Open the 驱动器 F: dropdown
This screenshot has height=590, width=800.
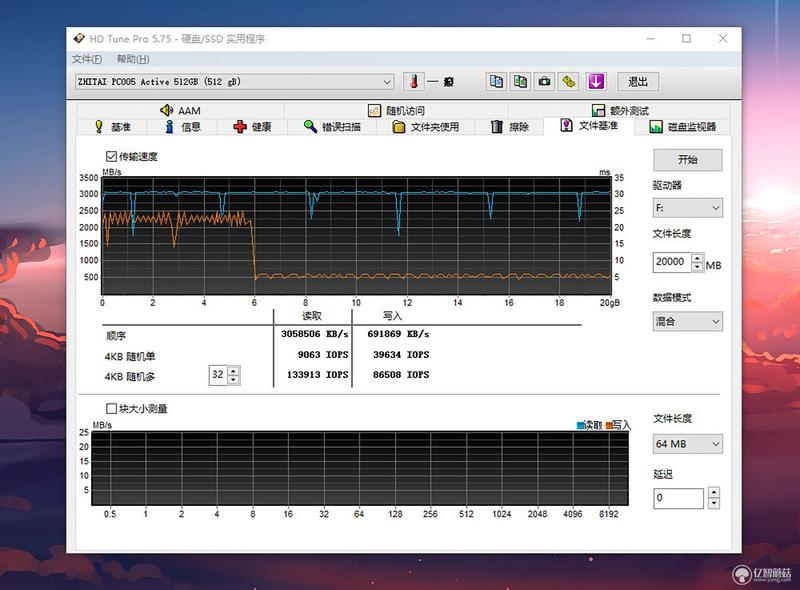pos(687,208)
